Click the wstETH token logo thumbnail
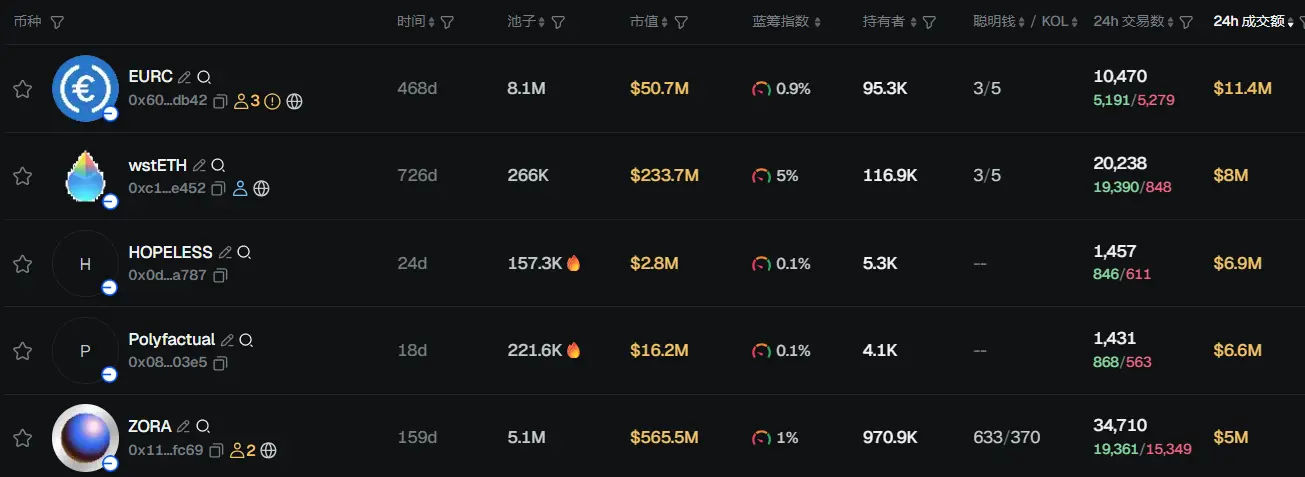Screen dimensions: 1305x477 tap(85, 176)
